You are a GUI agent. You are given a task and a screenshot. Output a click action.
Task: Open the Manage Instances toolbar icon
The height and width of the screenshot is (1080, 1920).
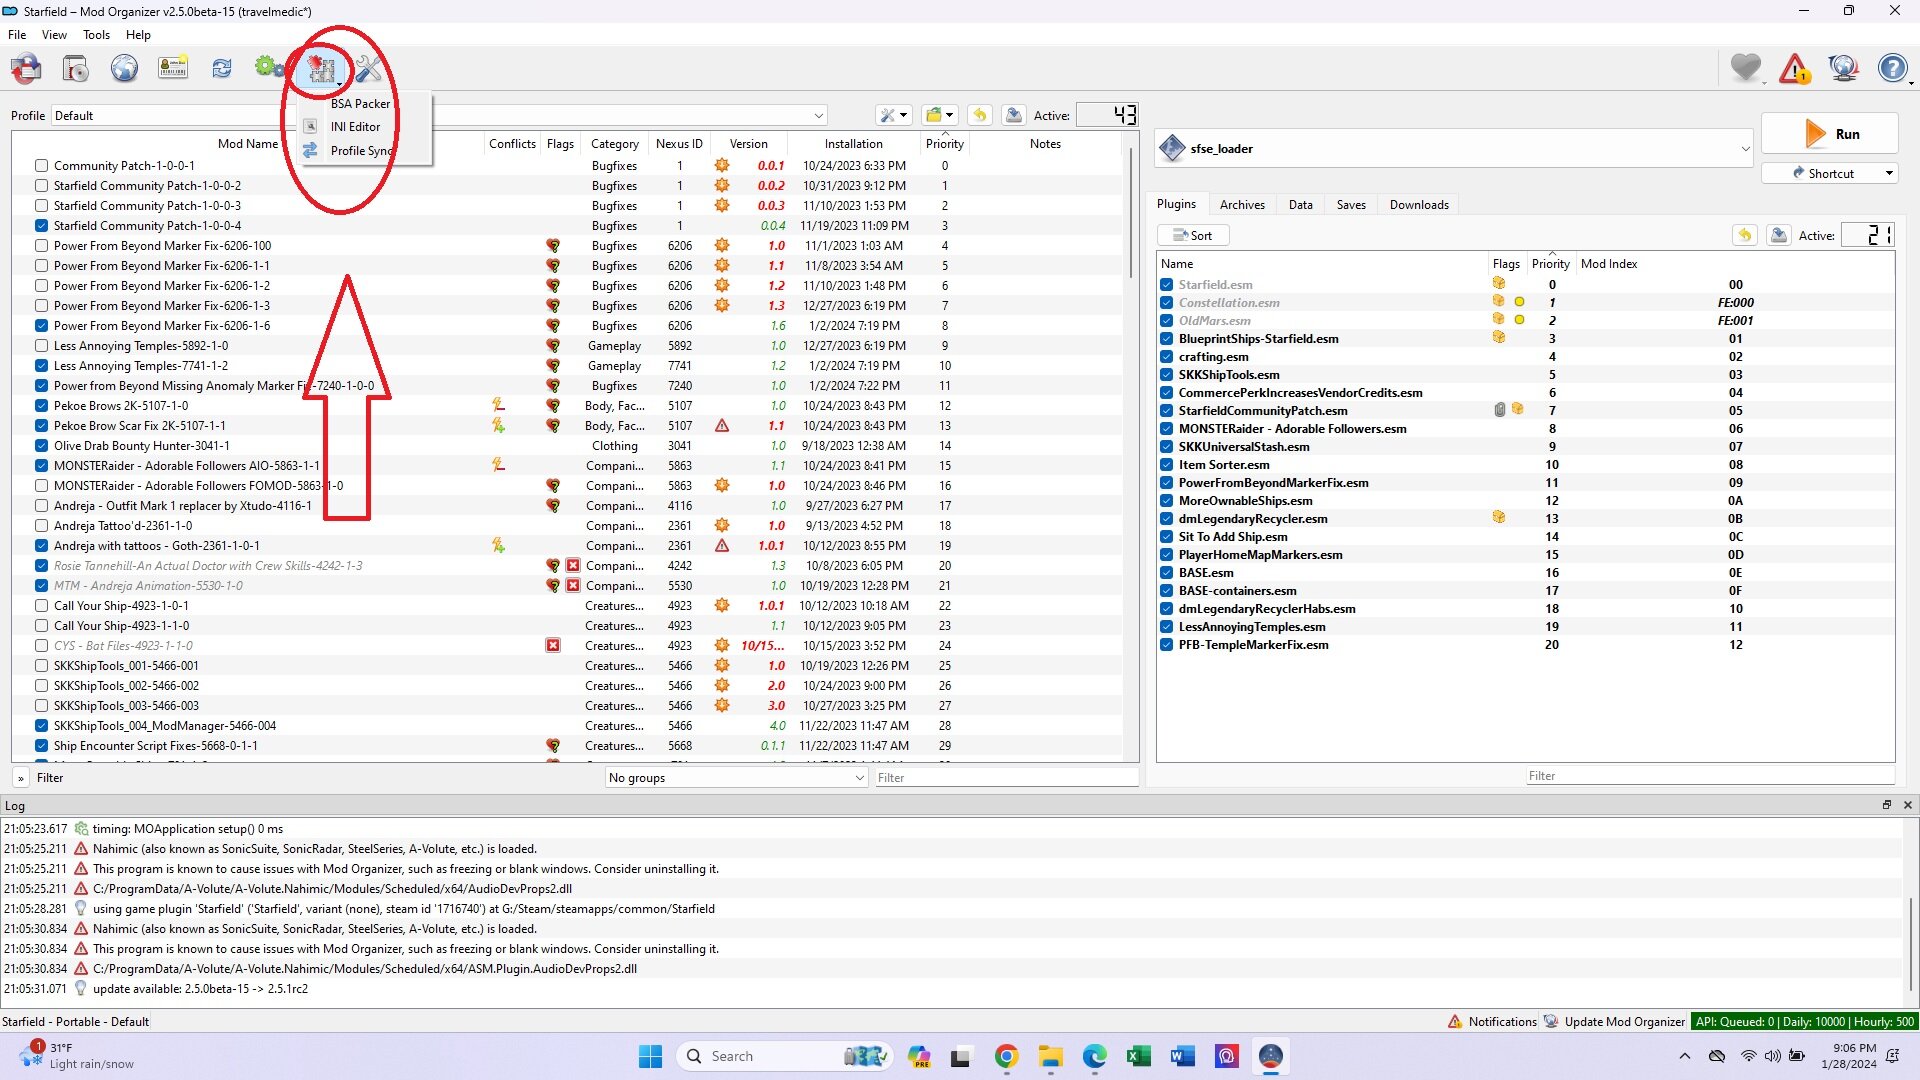26,68
